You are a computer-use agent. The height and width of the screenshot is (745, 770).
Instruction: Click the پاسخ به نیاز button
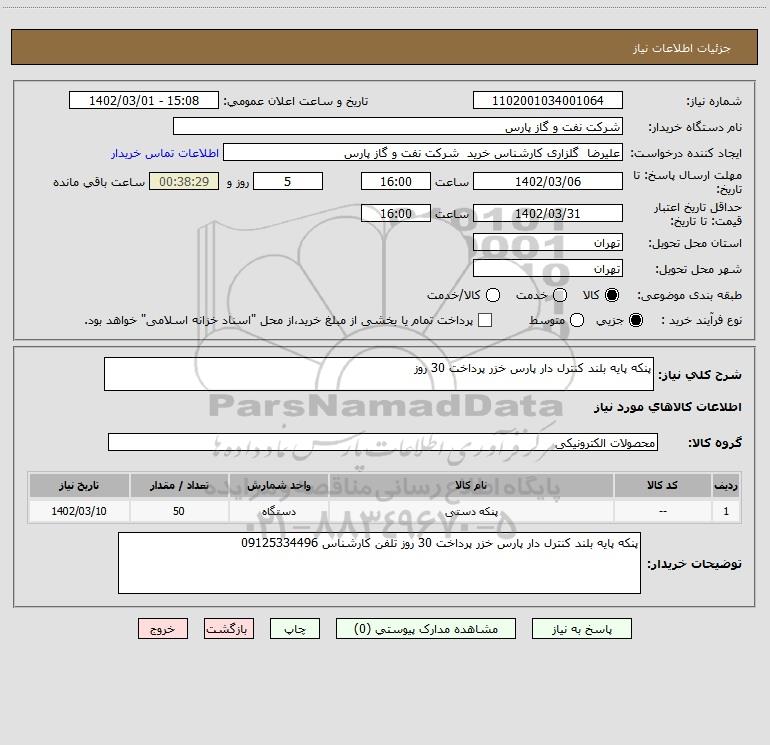click(x=581, y=629)
